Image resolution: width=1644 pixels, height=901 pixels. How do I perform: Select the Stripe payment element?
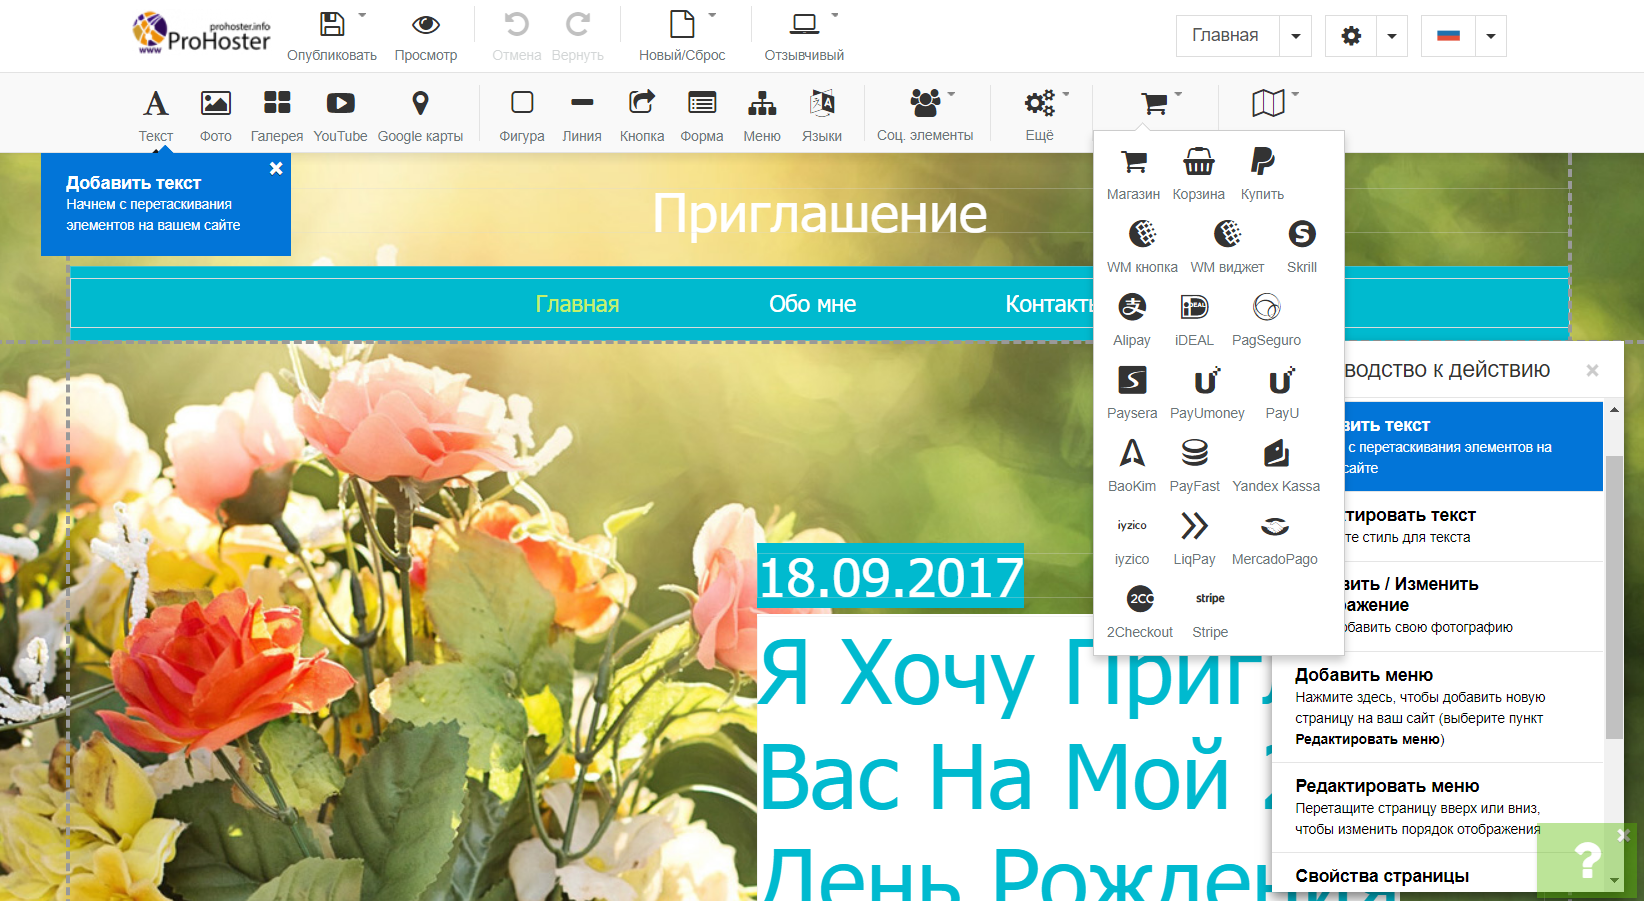[x=1210, y=610]
